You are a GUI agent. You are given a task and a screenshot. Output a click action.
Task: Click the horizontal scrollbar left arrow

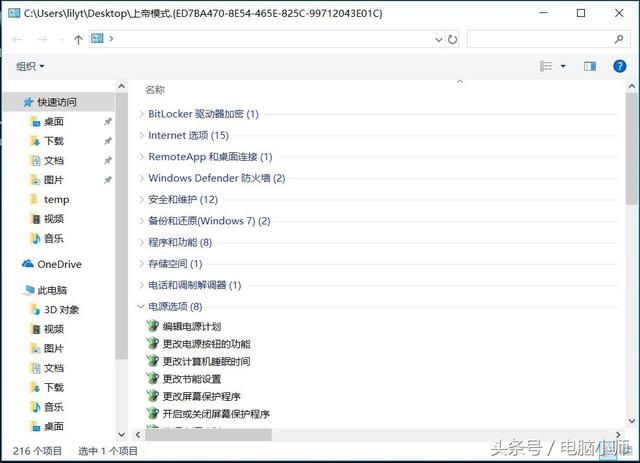[138, 435]
